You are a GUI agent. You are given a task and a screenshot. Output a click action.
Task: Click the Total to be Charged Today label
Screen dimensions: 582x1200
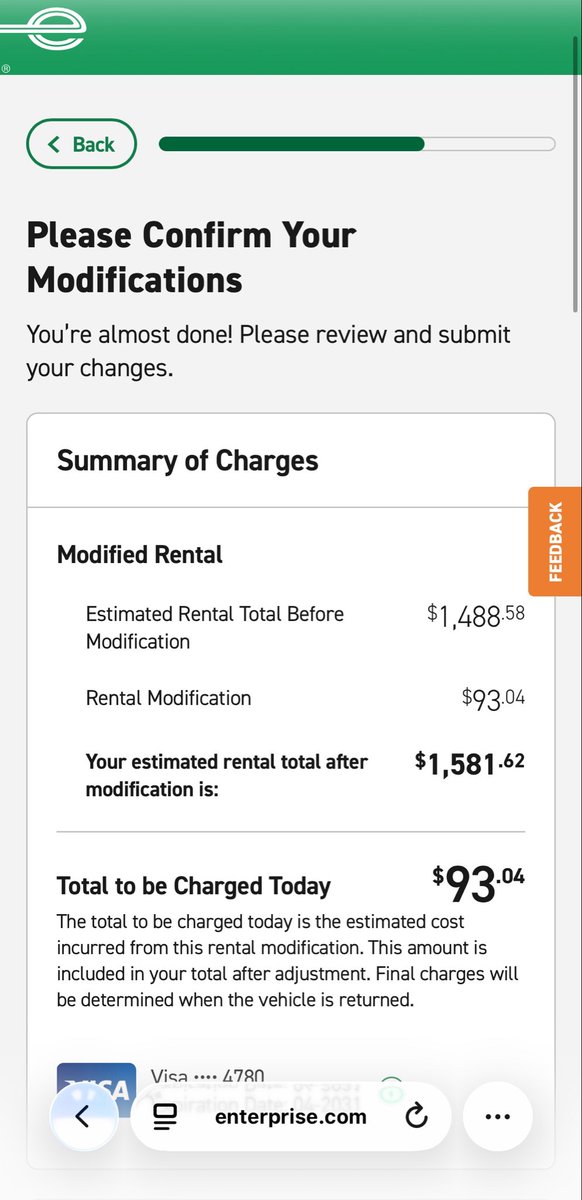194,886
